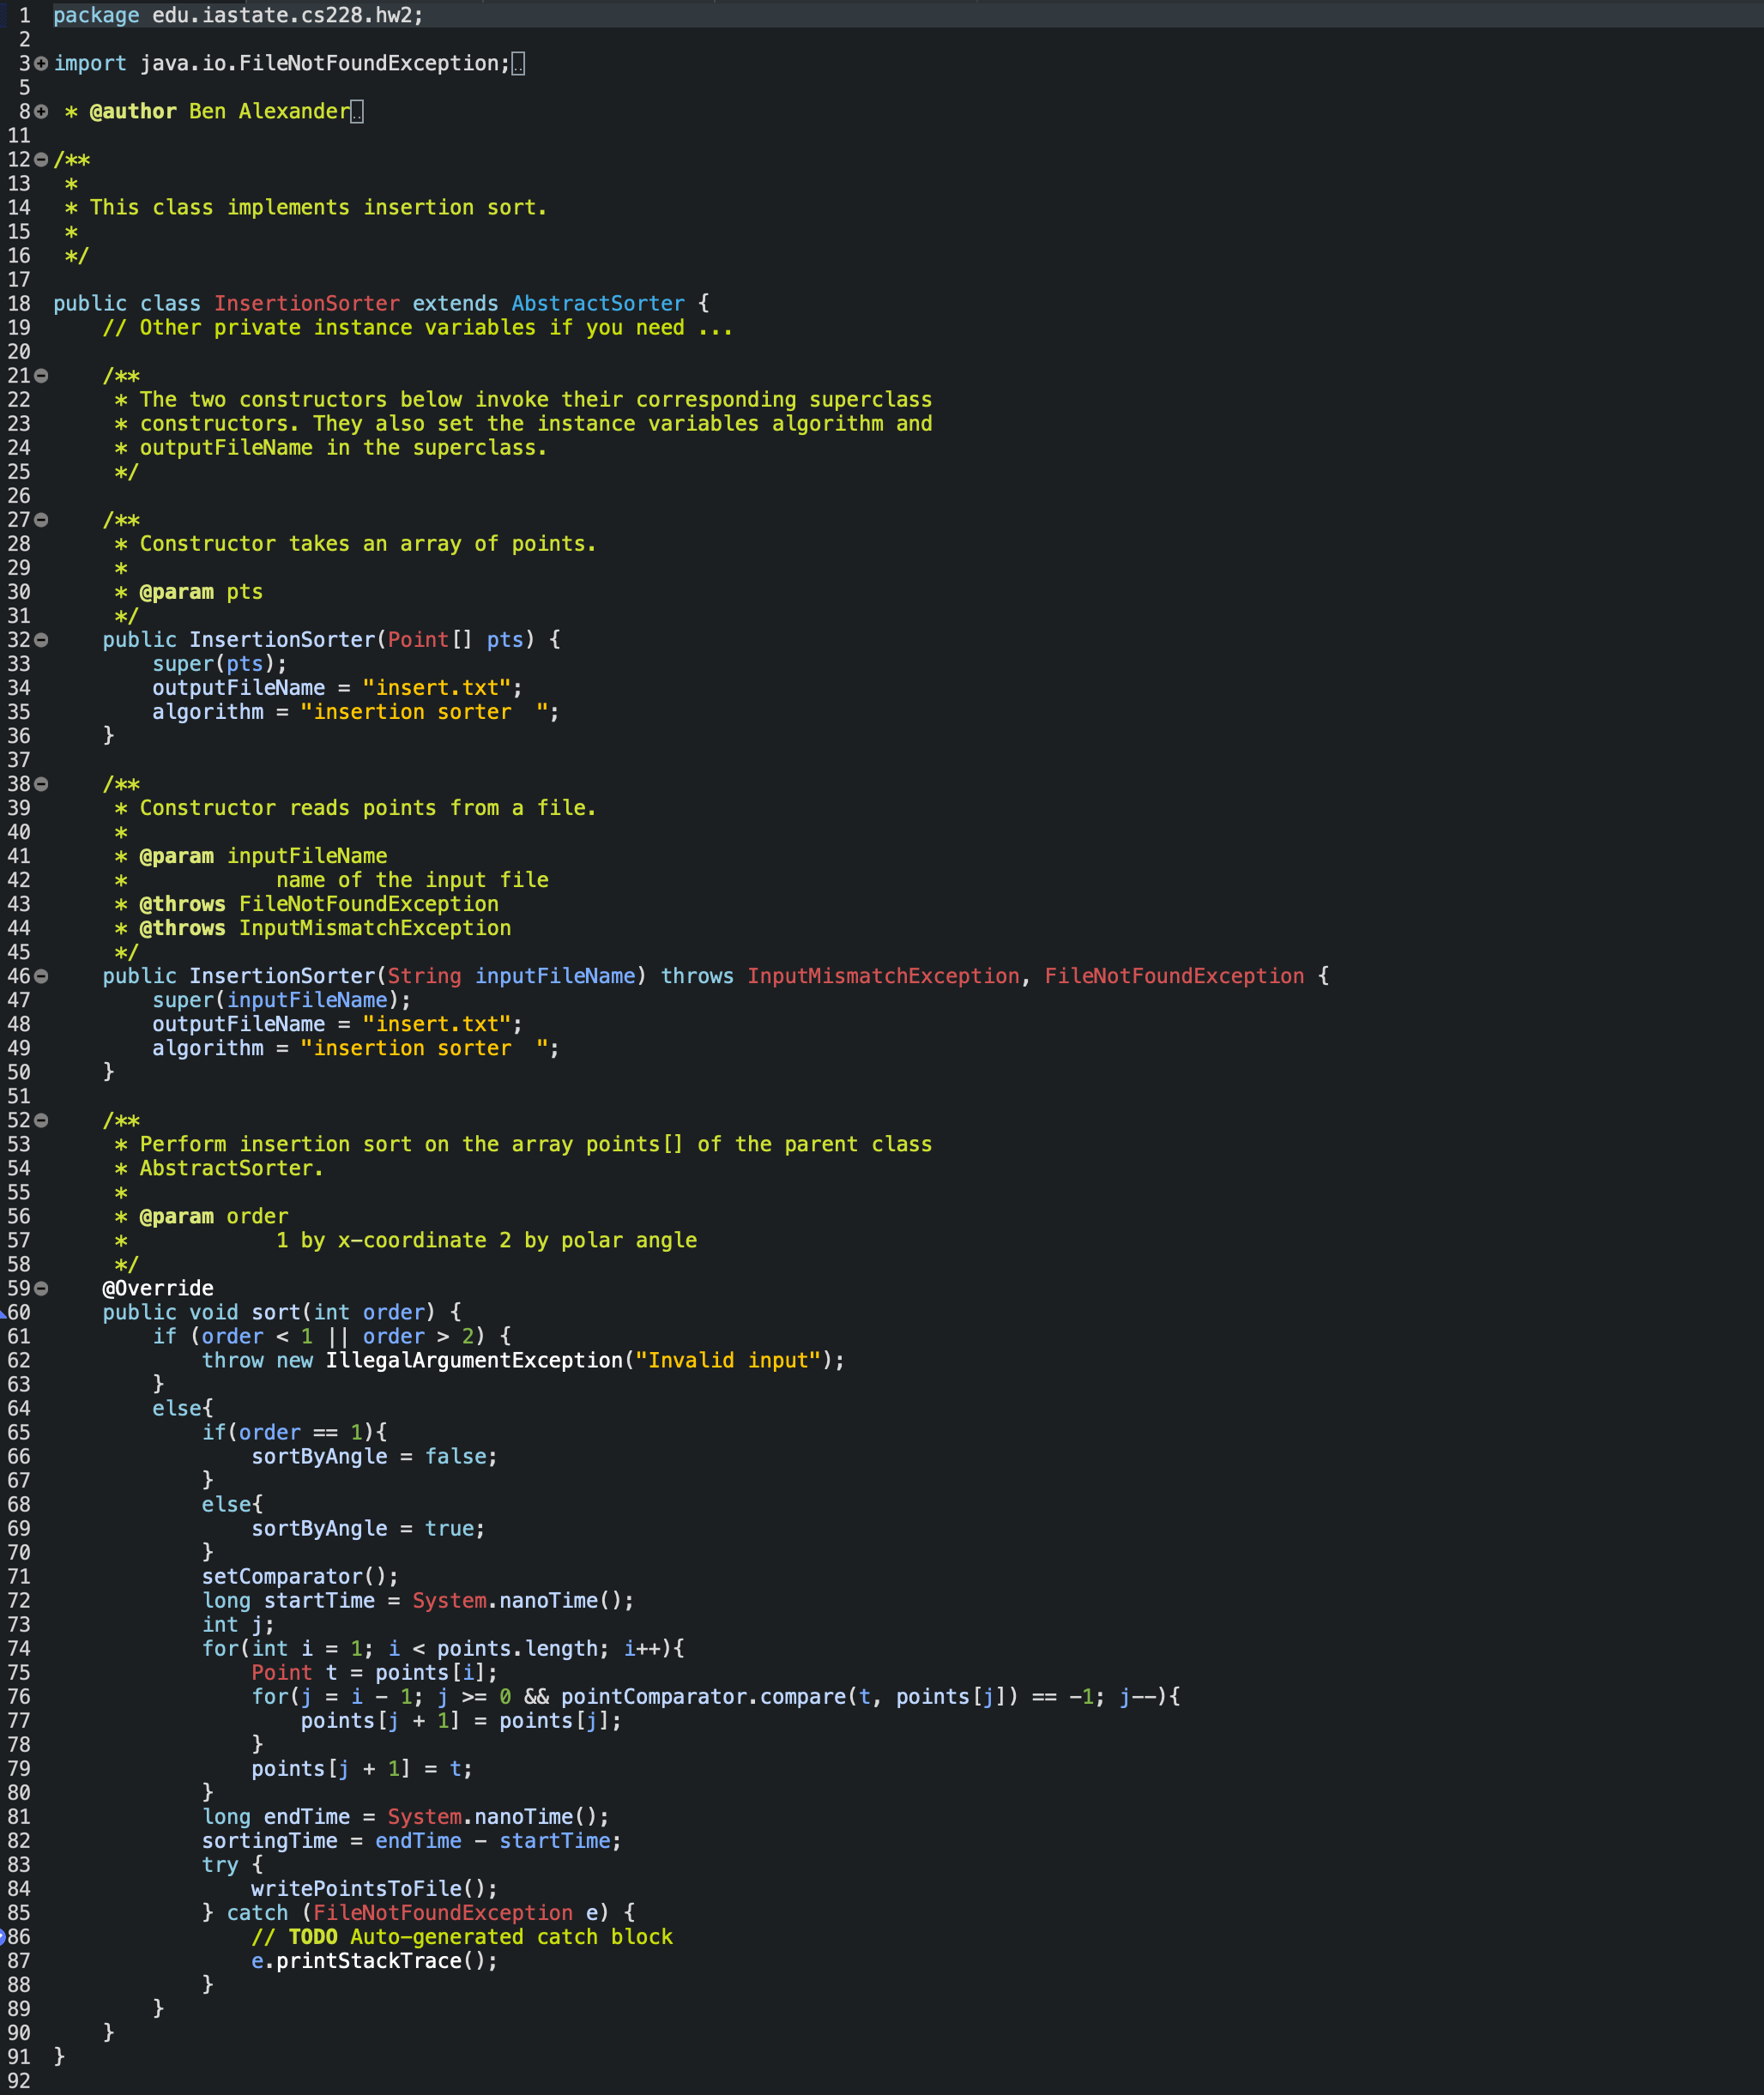
Task: Click 'points[j + 1] = t;' on line 79
Action: click(362, 1768)
